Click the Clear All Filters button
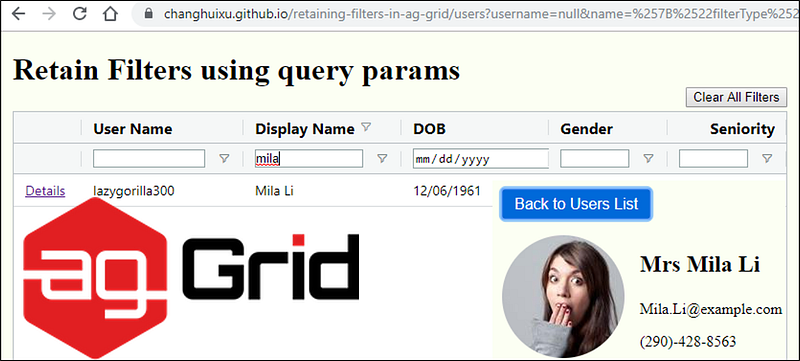Screen dimensions: 800x361 click(x=736, y=97)
